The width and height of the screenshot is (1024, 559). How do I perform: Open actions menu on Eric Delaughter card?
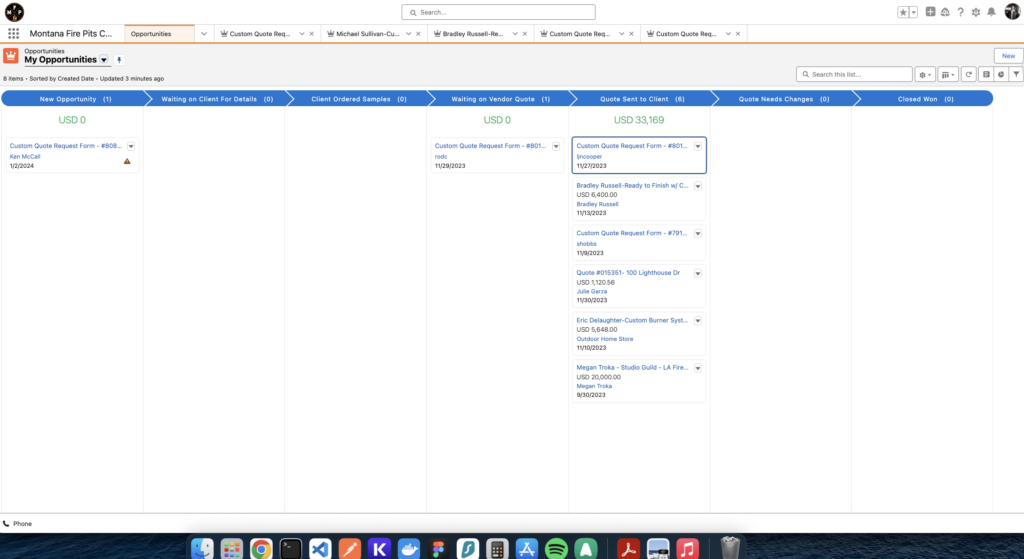pyautogui.click(x=698, y=321)
